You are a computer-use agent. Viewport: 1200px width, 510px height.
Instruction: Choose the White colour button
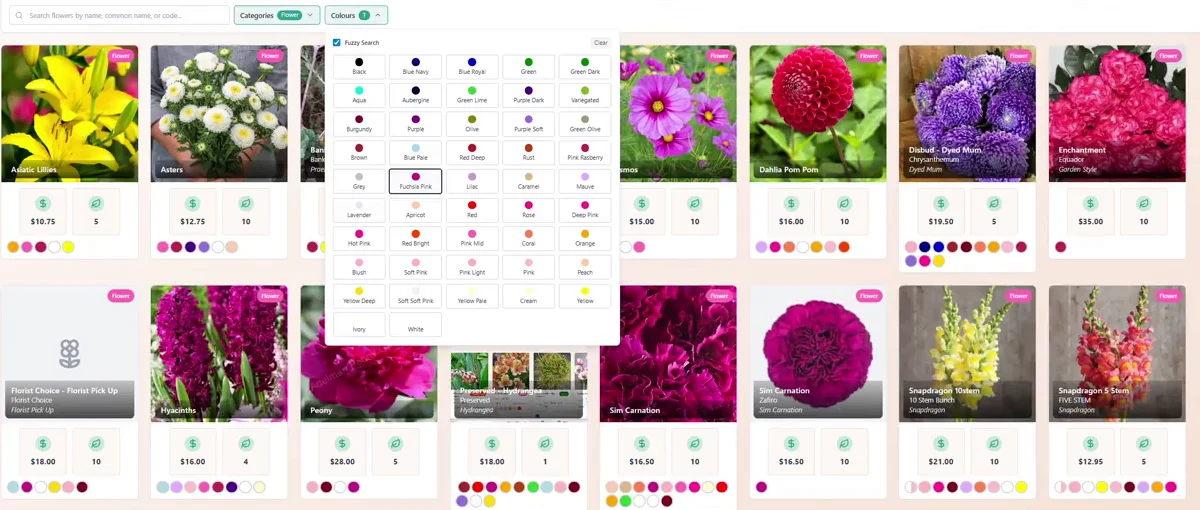pos(415,324)
